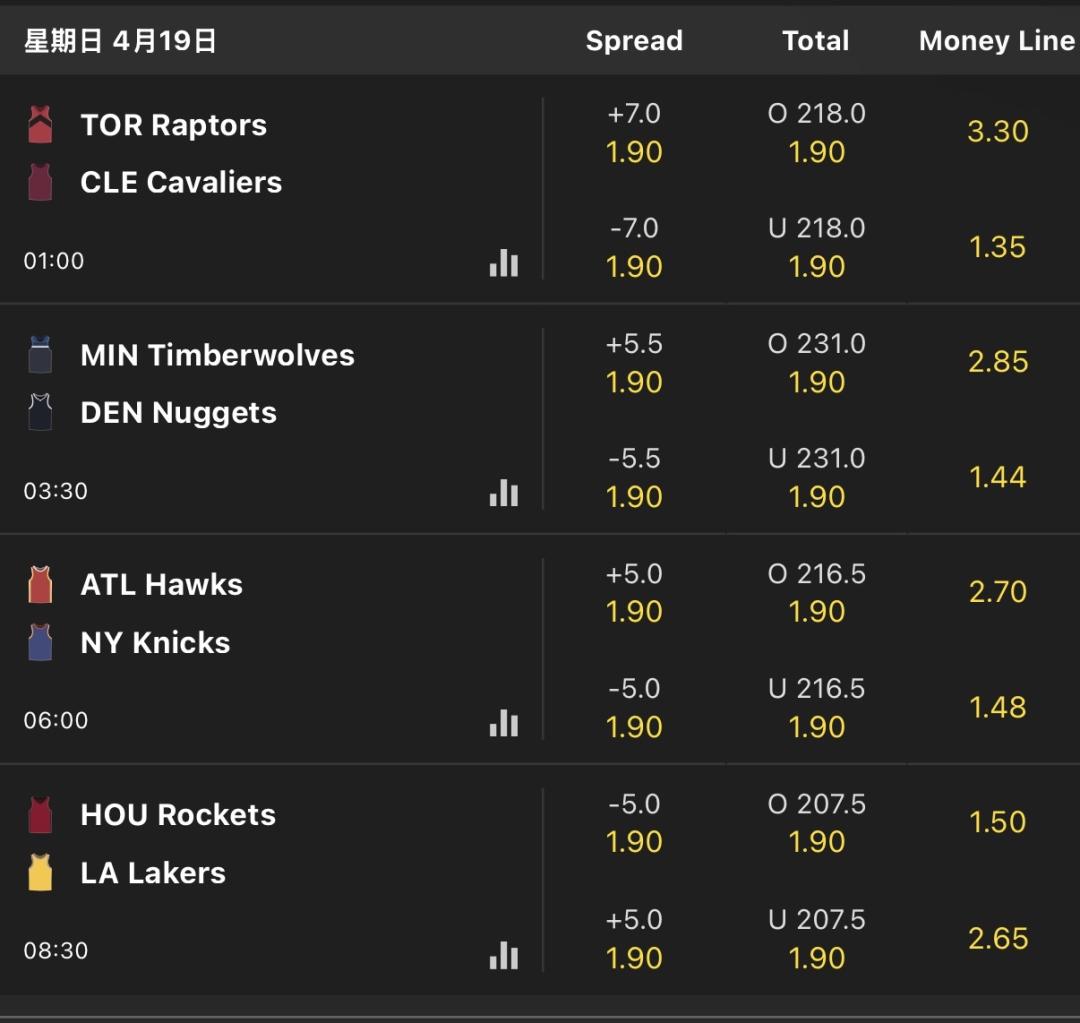Click the MIN Timberwolves jersey icon
This screenshot has height=1023, width=1080.
pyautogui.click(x=40, y=355)
